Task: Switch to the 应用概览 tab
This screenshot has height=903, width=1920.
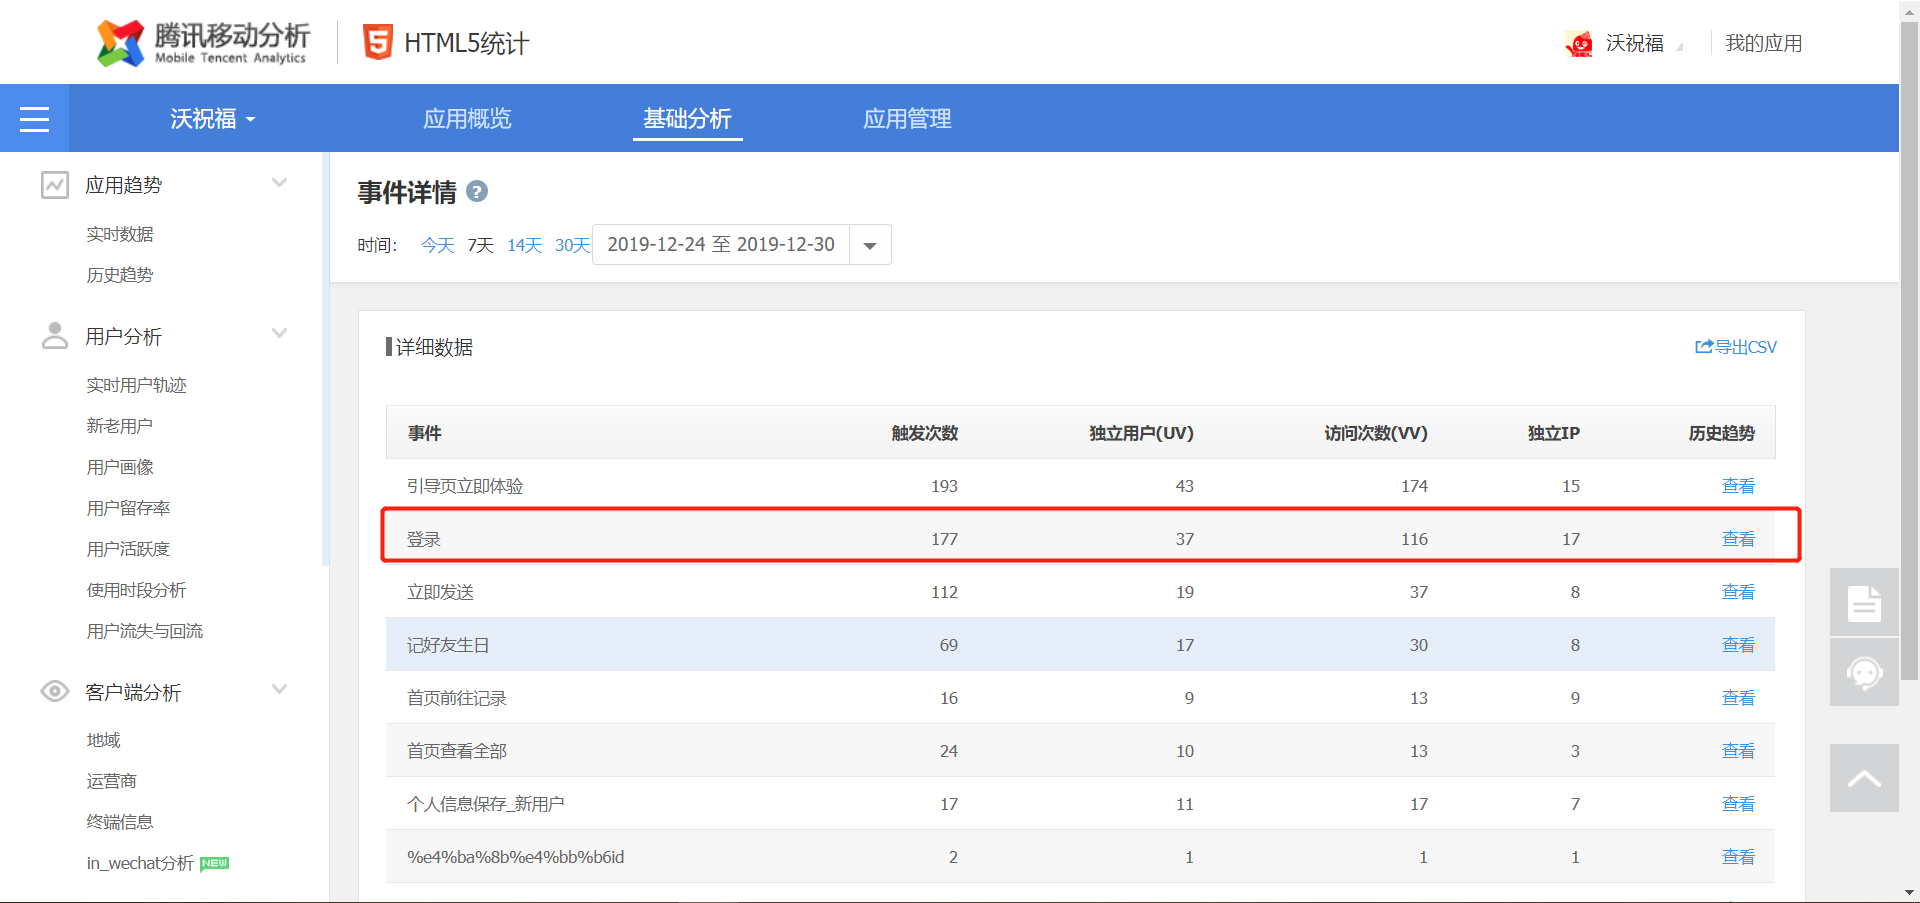Action: [467, 119]
